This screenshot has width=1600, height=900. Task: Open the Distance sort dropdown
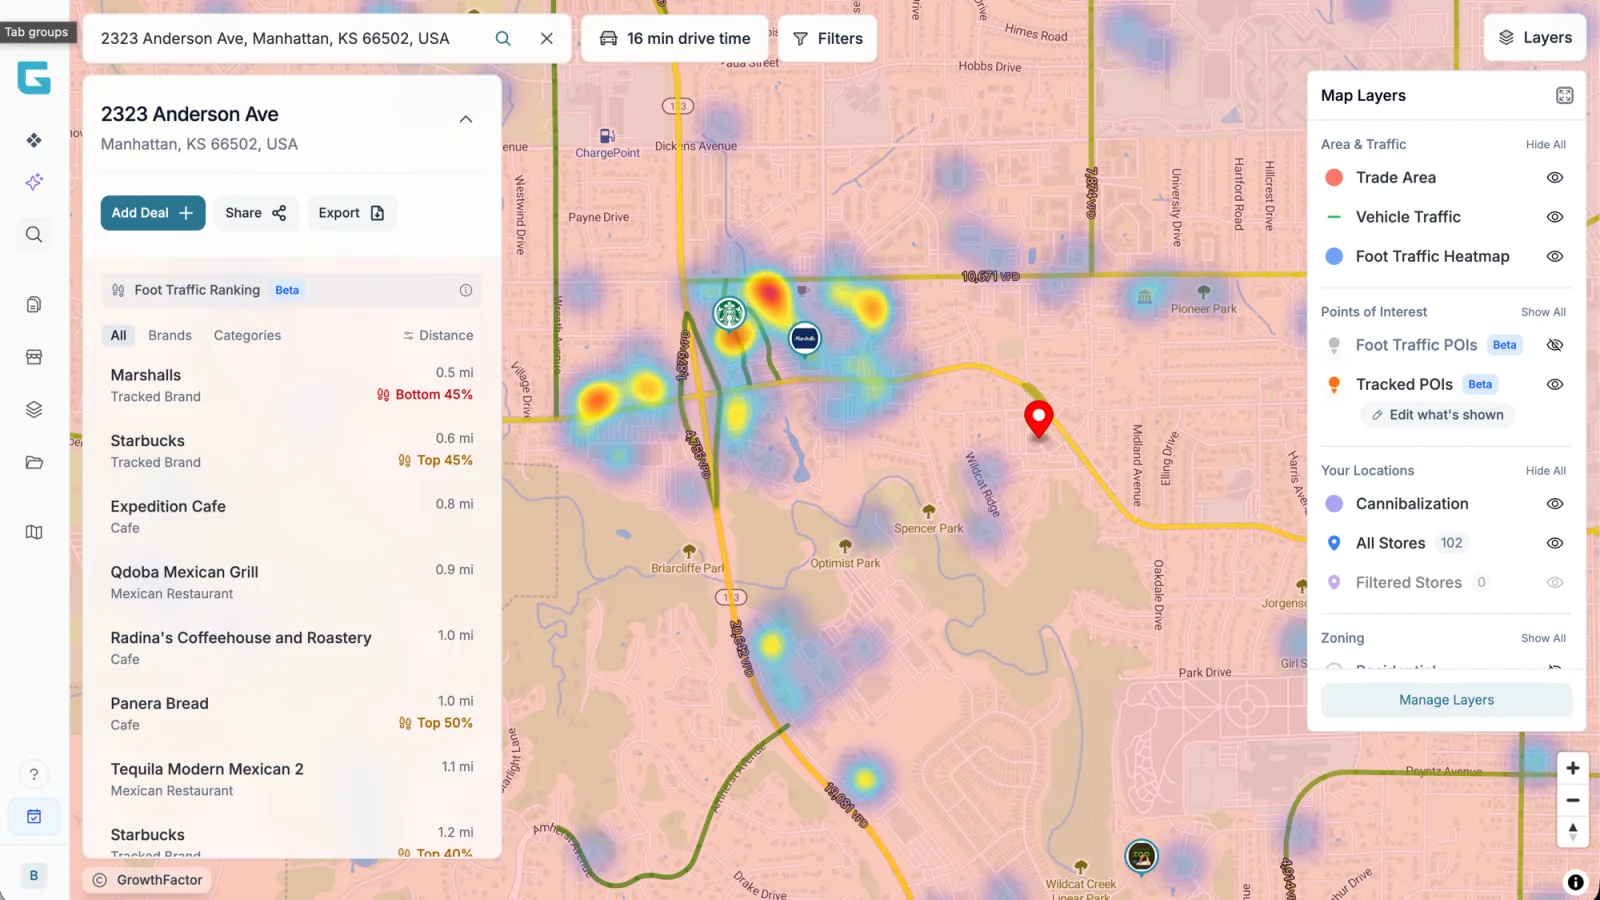pyautogui.click(x=438, y=335)
